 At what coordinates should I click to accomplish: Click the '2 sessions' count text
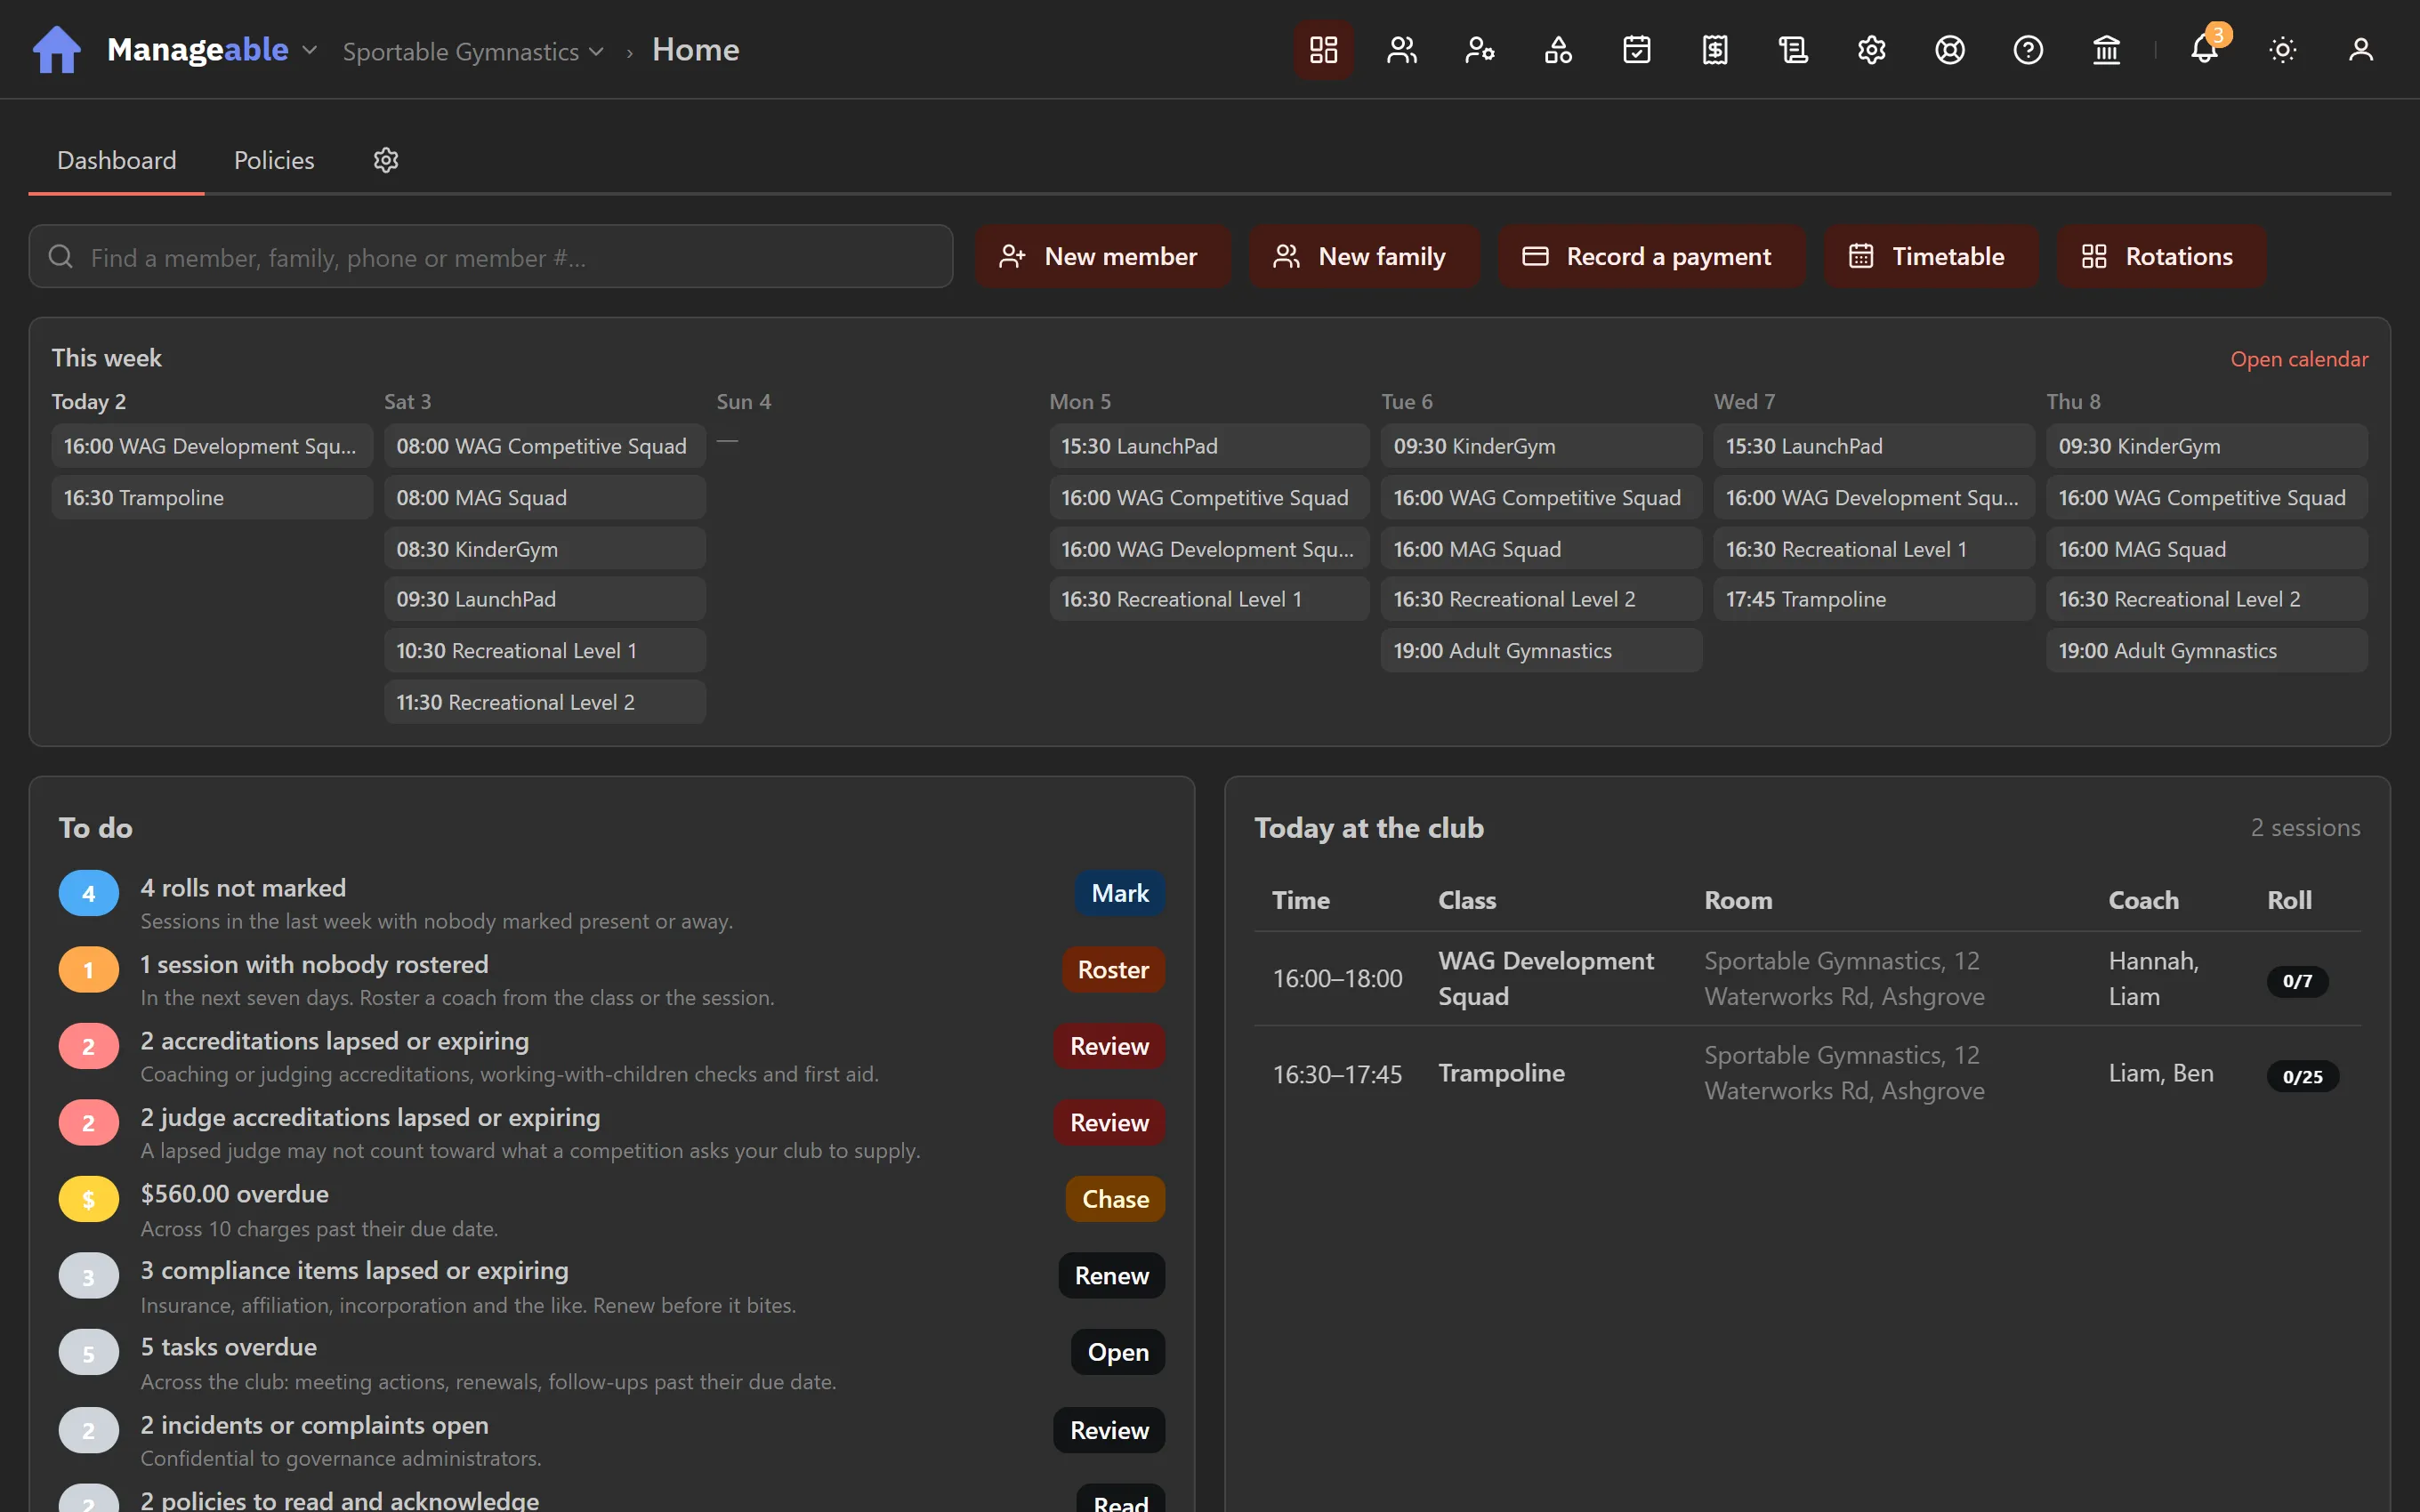(x=2305, y=828)
